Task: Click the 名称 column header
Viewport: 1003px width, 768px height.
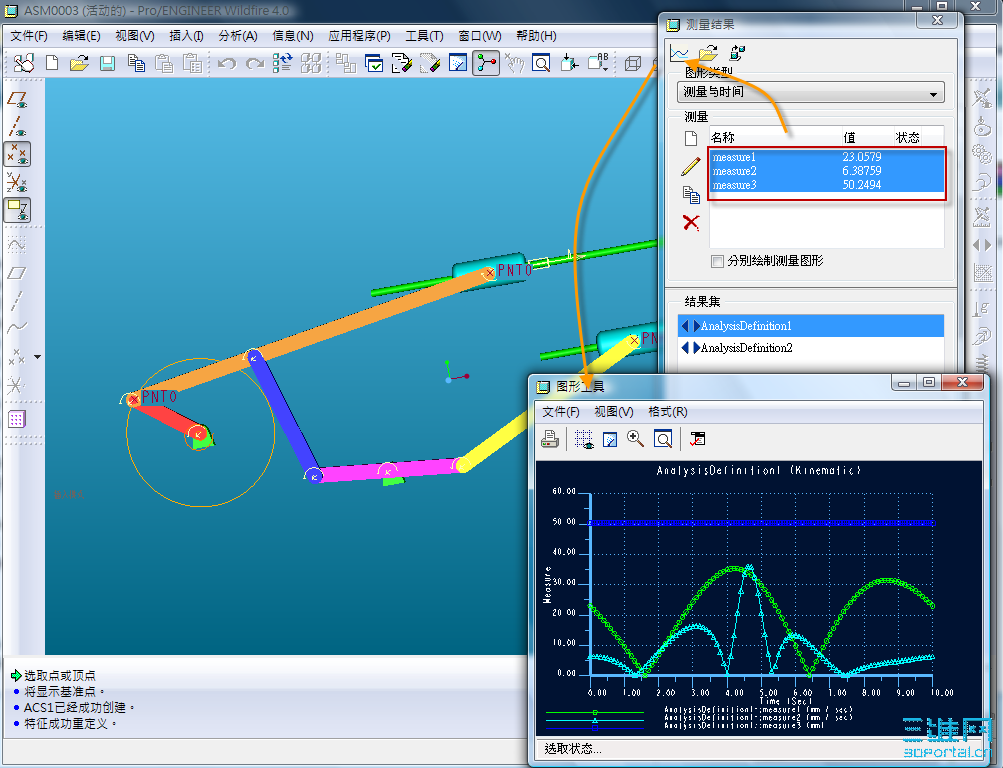Action: tap(723, 137)
